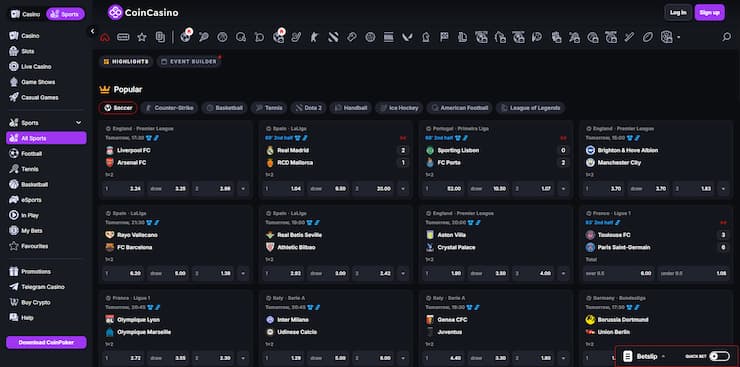
Task: Open the sportsbook home icon in the sports bar
Action: pyautogui.click(x=105, y=37)
